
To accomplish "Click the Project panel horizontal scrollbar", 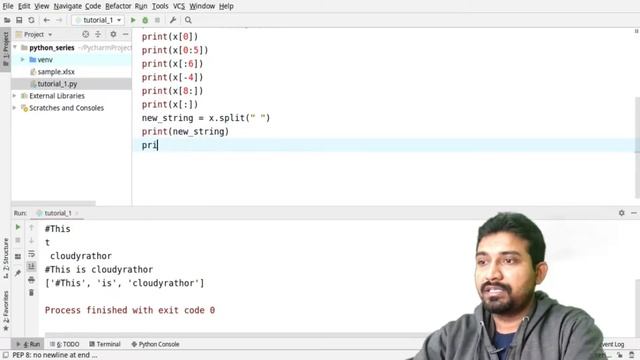I will [53, 203].
